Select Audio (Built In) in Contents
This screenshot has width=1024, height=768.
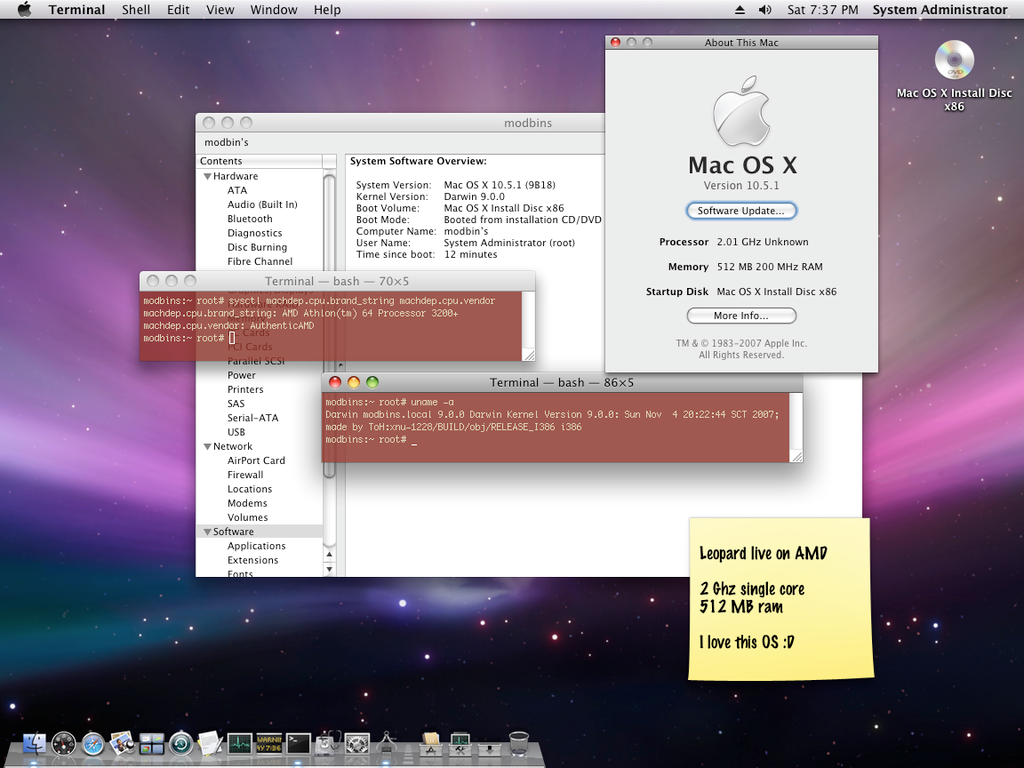262,205
